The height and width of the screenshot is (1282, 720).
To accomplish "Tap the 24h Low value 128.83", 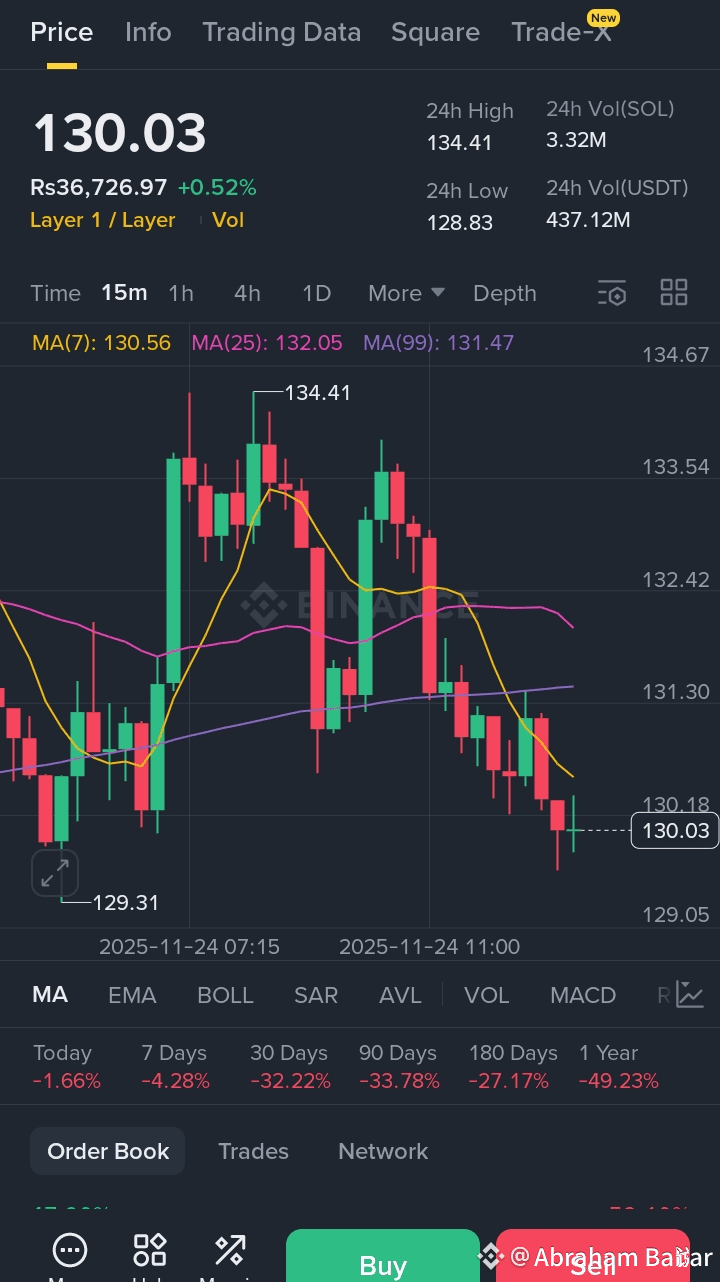I will pyautogui.click(x=460, y=222).
